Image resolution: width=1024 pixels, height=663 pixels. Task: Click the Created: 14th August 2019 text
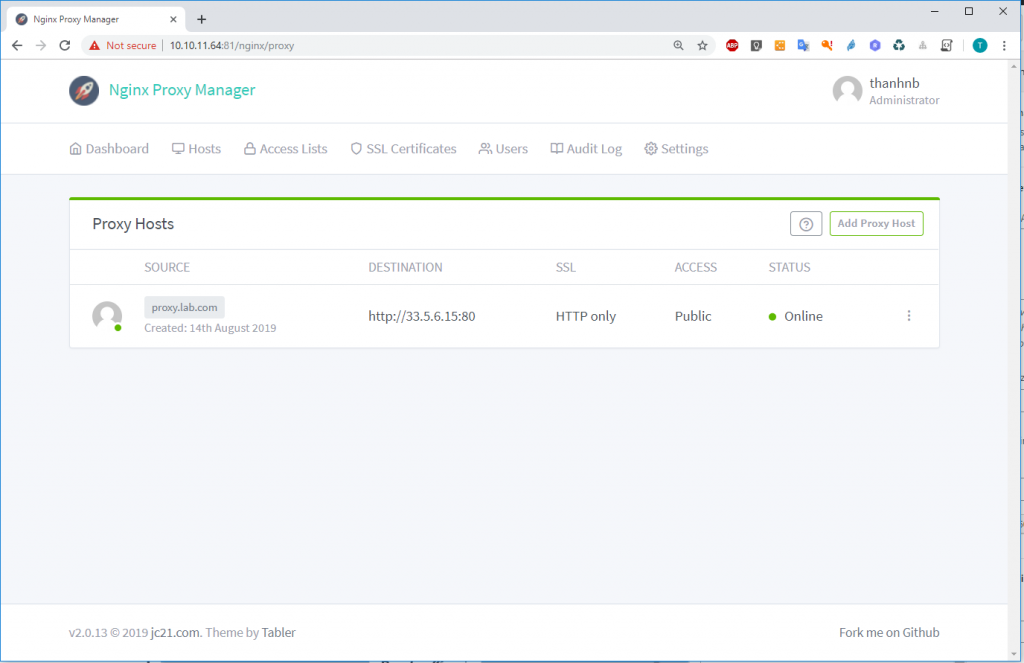[210, 328]
